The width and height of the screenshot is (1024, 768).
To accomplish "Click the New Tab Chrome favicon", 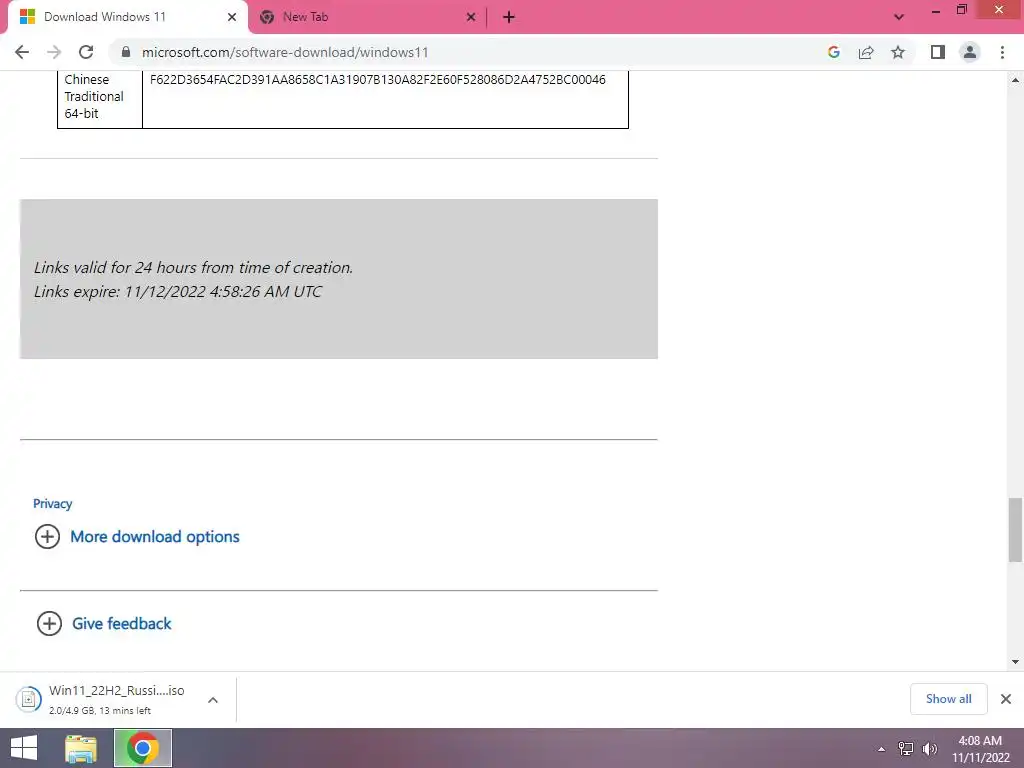I will coord(266,17).
